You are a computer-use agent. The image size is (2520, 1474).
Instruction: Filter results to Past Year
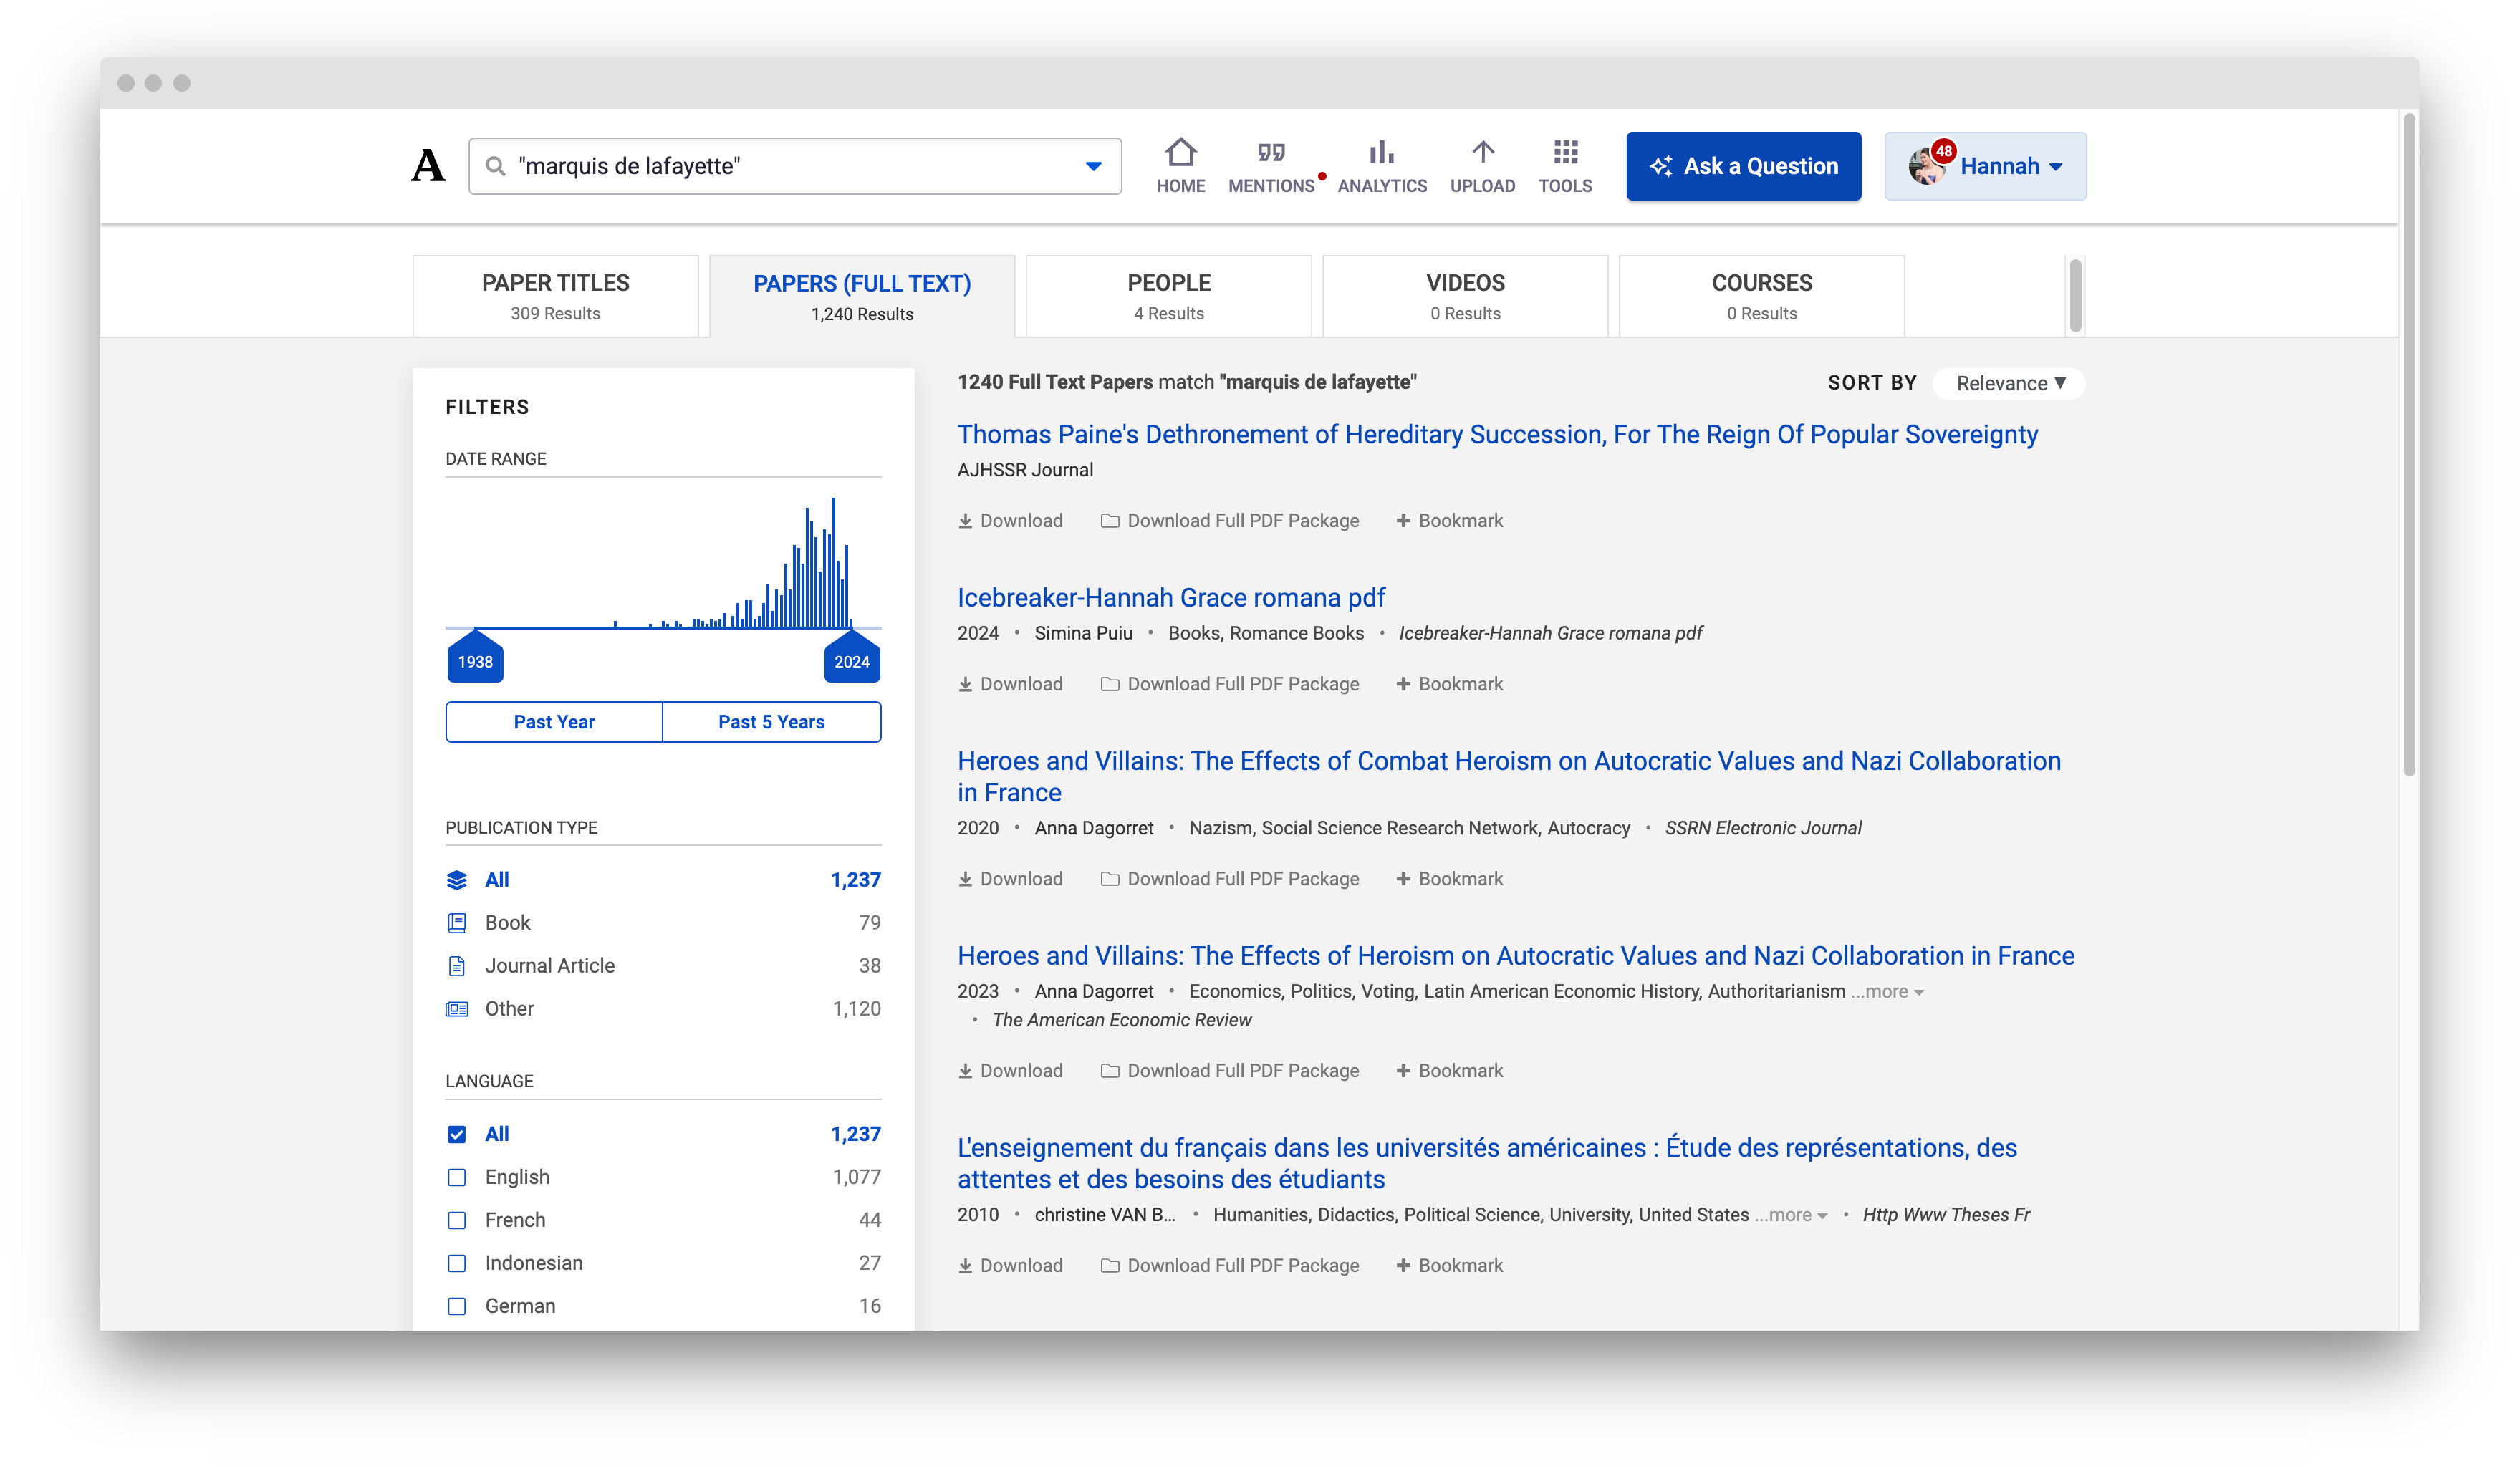click(x=554, y=722)
